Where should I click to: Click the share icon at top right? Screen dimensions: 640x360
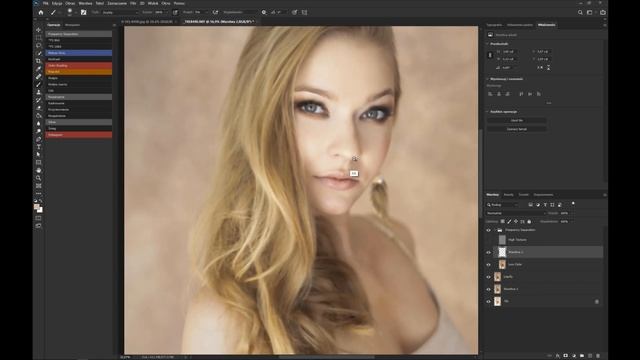coord(603,12)
